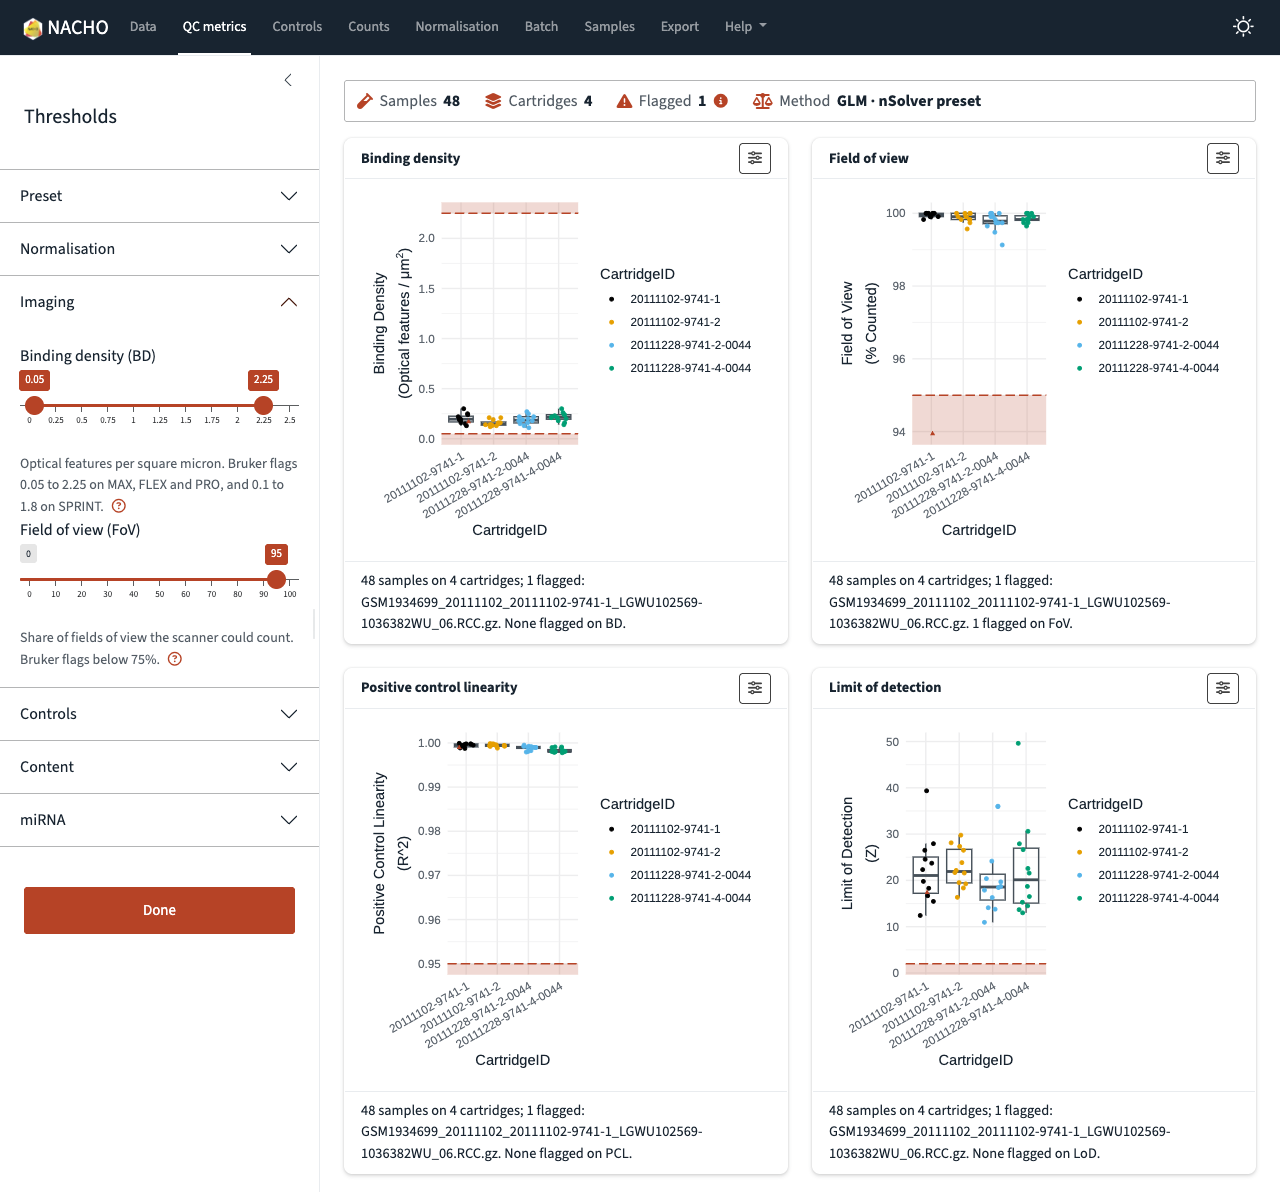Click the Cartridges stack icon
The height and width of the screenshot is (1192, 1280).
pos(493,101)
